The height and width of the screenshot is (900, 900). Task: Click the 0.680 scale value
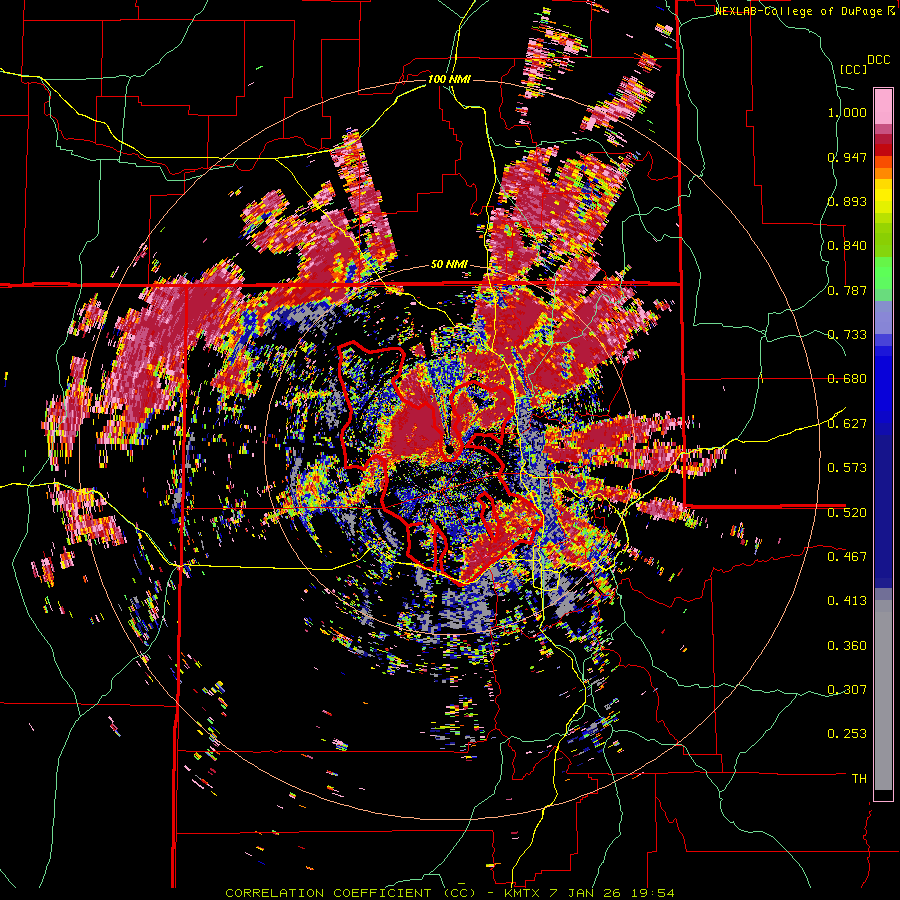tap(847, 379)
